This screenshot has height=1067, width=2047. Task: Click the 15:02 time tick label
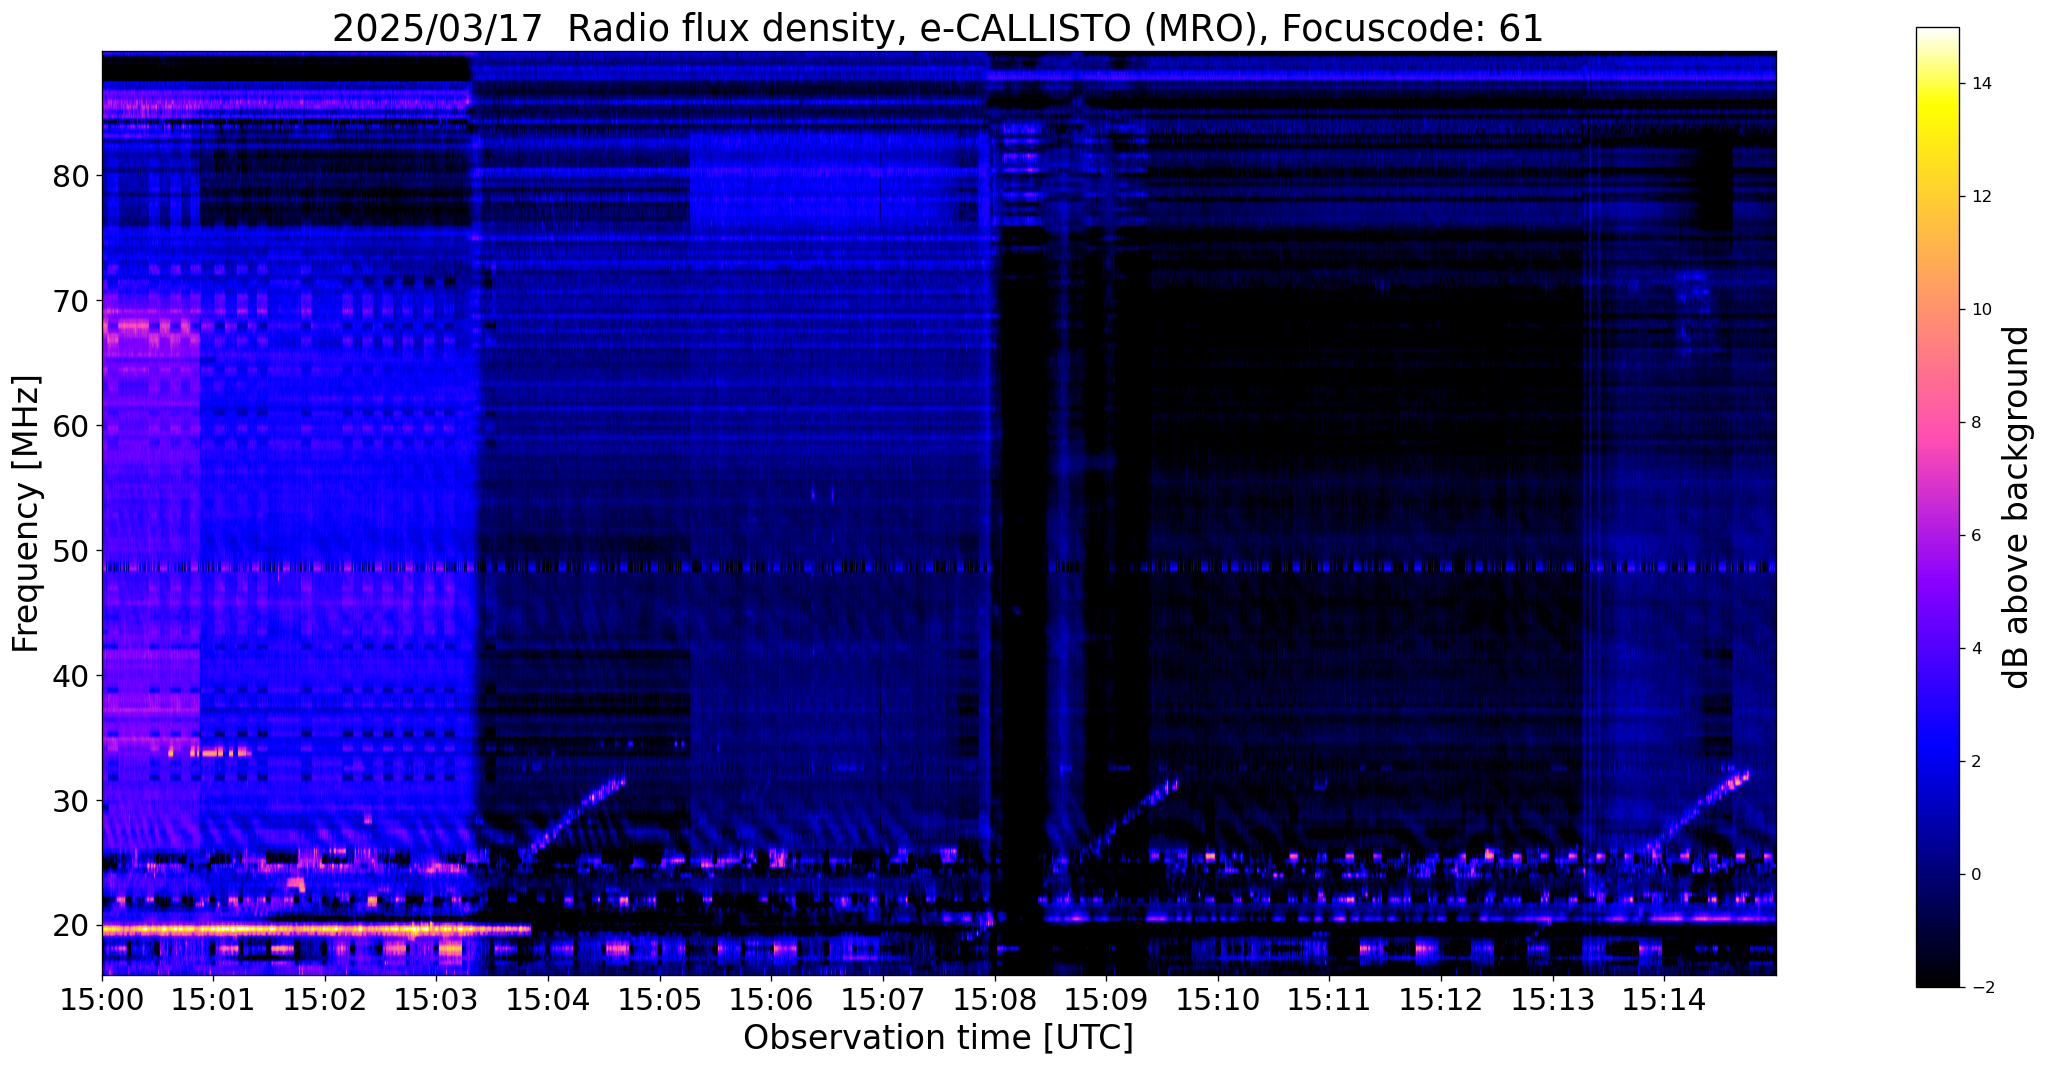pyautogui.click(x=325, y=999)
